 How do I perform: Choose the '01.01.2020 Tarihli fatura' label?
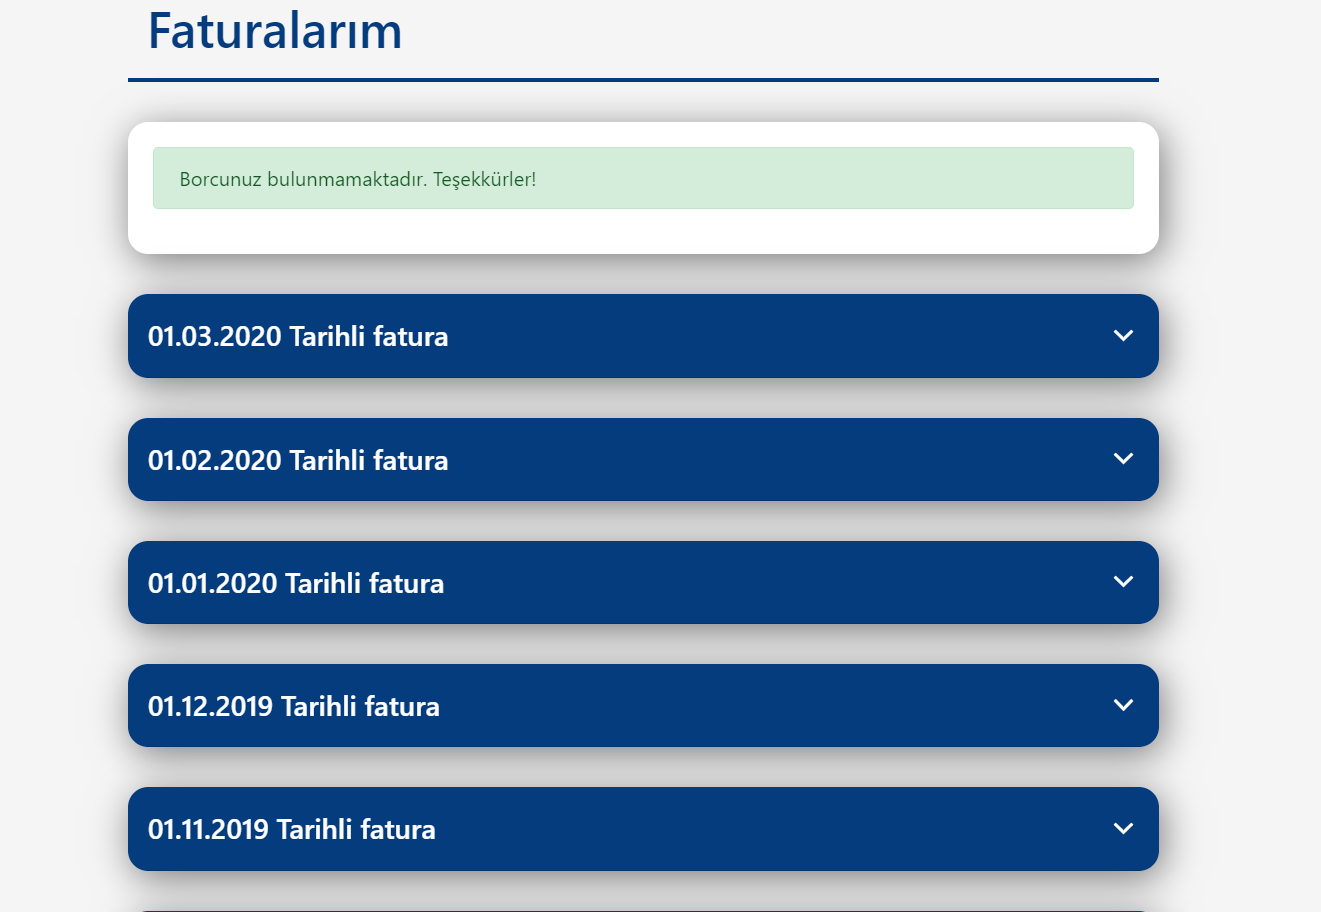(x=296, y=583)
